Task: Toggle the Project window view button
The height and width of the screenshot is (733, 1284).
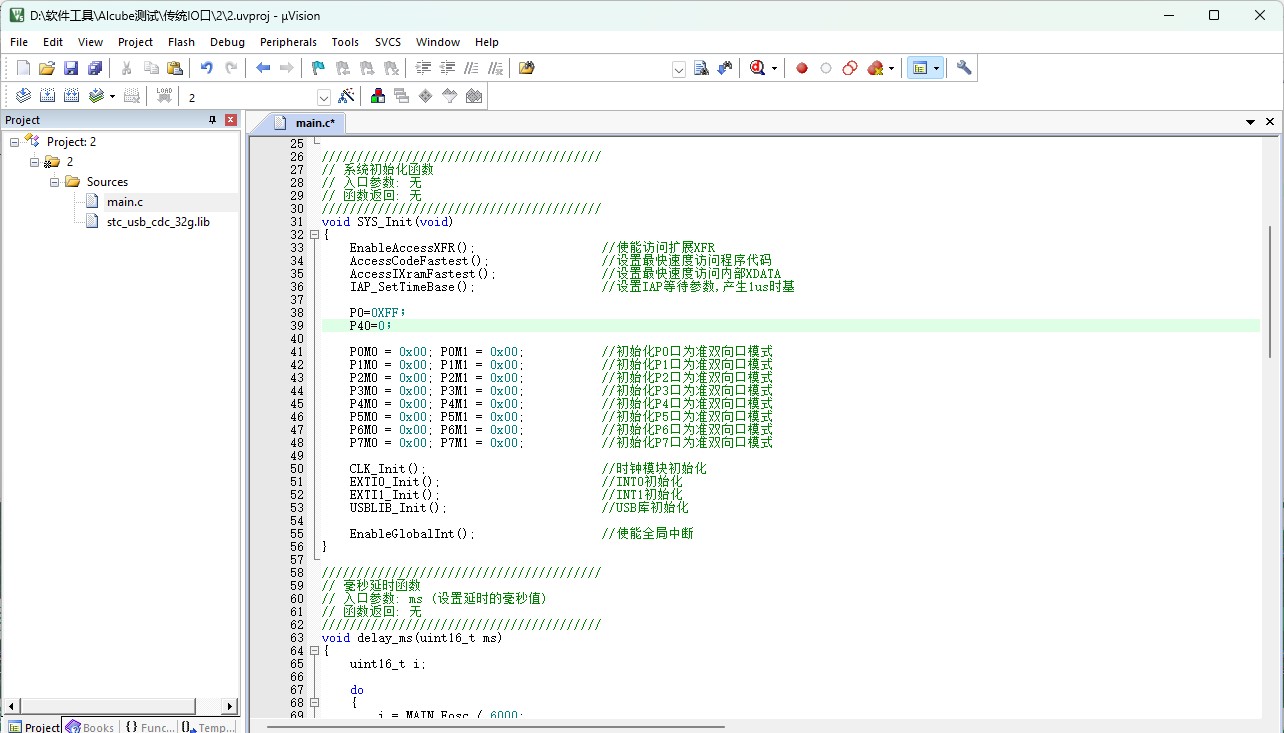Action: click(919, 68)
